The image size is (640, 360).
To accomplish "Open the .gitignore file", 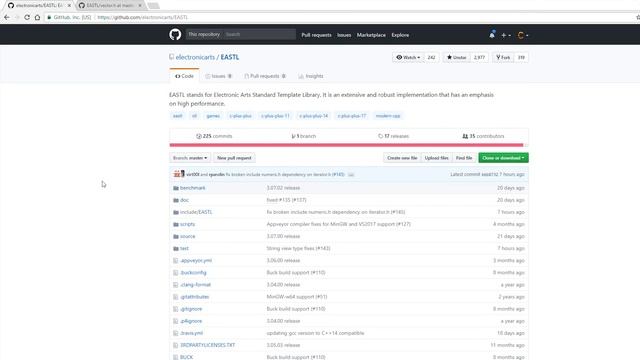I will pyautogui.click(x=191, y=309).
